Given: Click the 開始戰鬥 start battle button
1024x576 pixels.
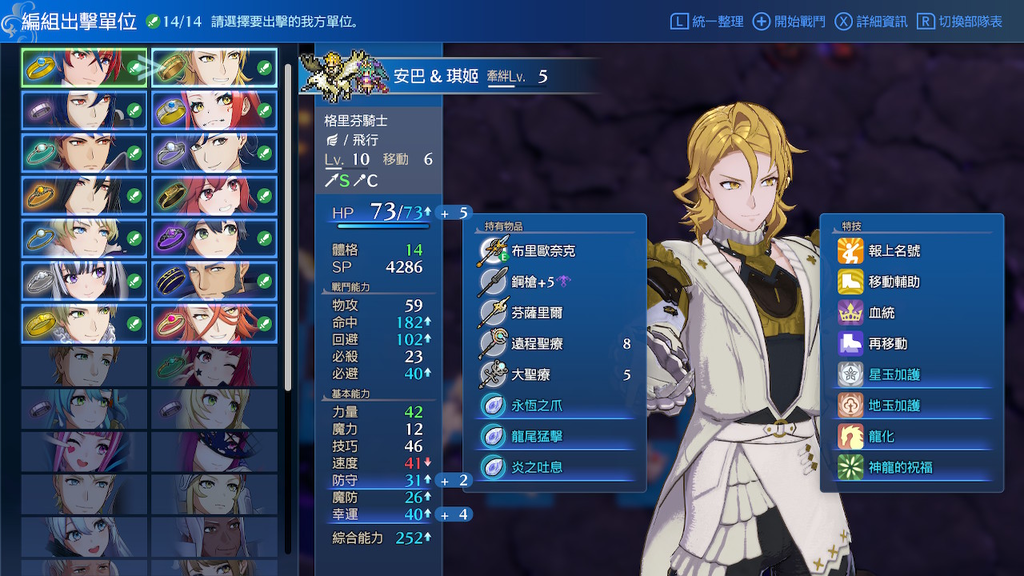Looking at the screenshot, I should click(789, 22).
